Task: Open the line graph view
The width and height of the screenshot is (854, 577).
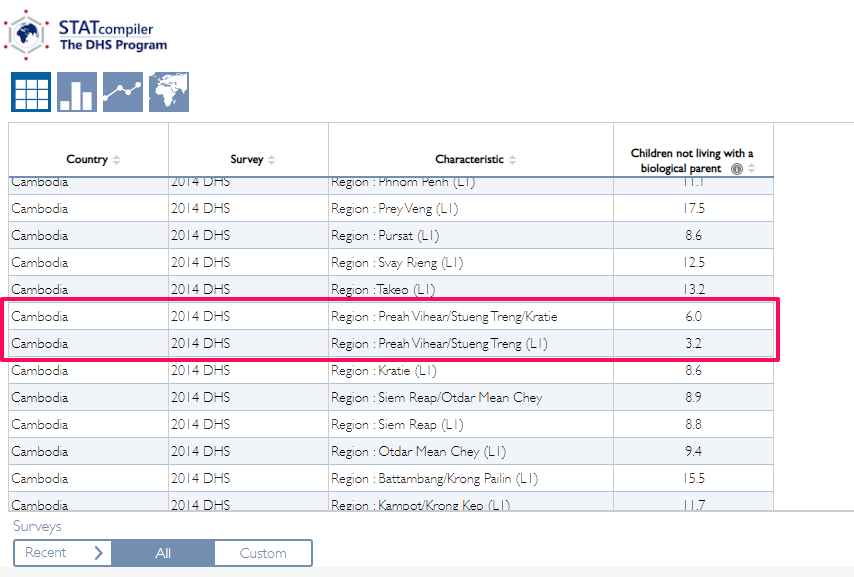Action: coord(123,92)
